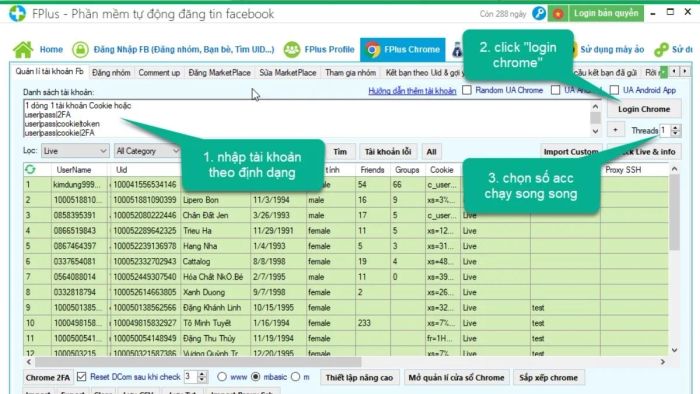This screenshot has width=700, height=394.
Task: Click the Vietnam flag language icon
Action: pos(558,13)
